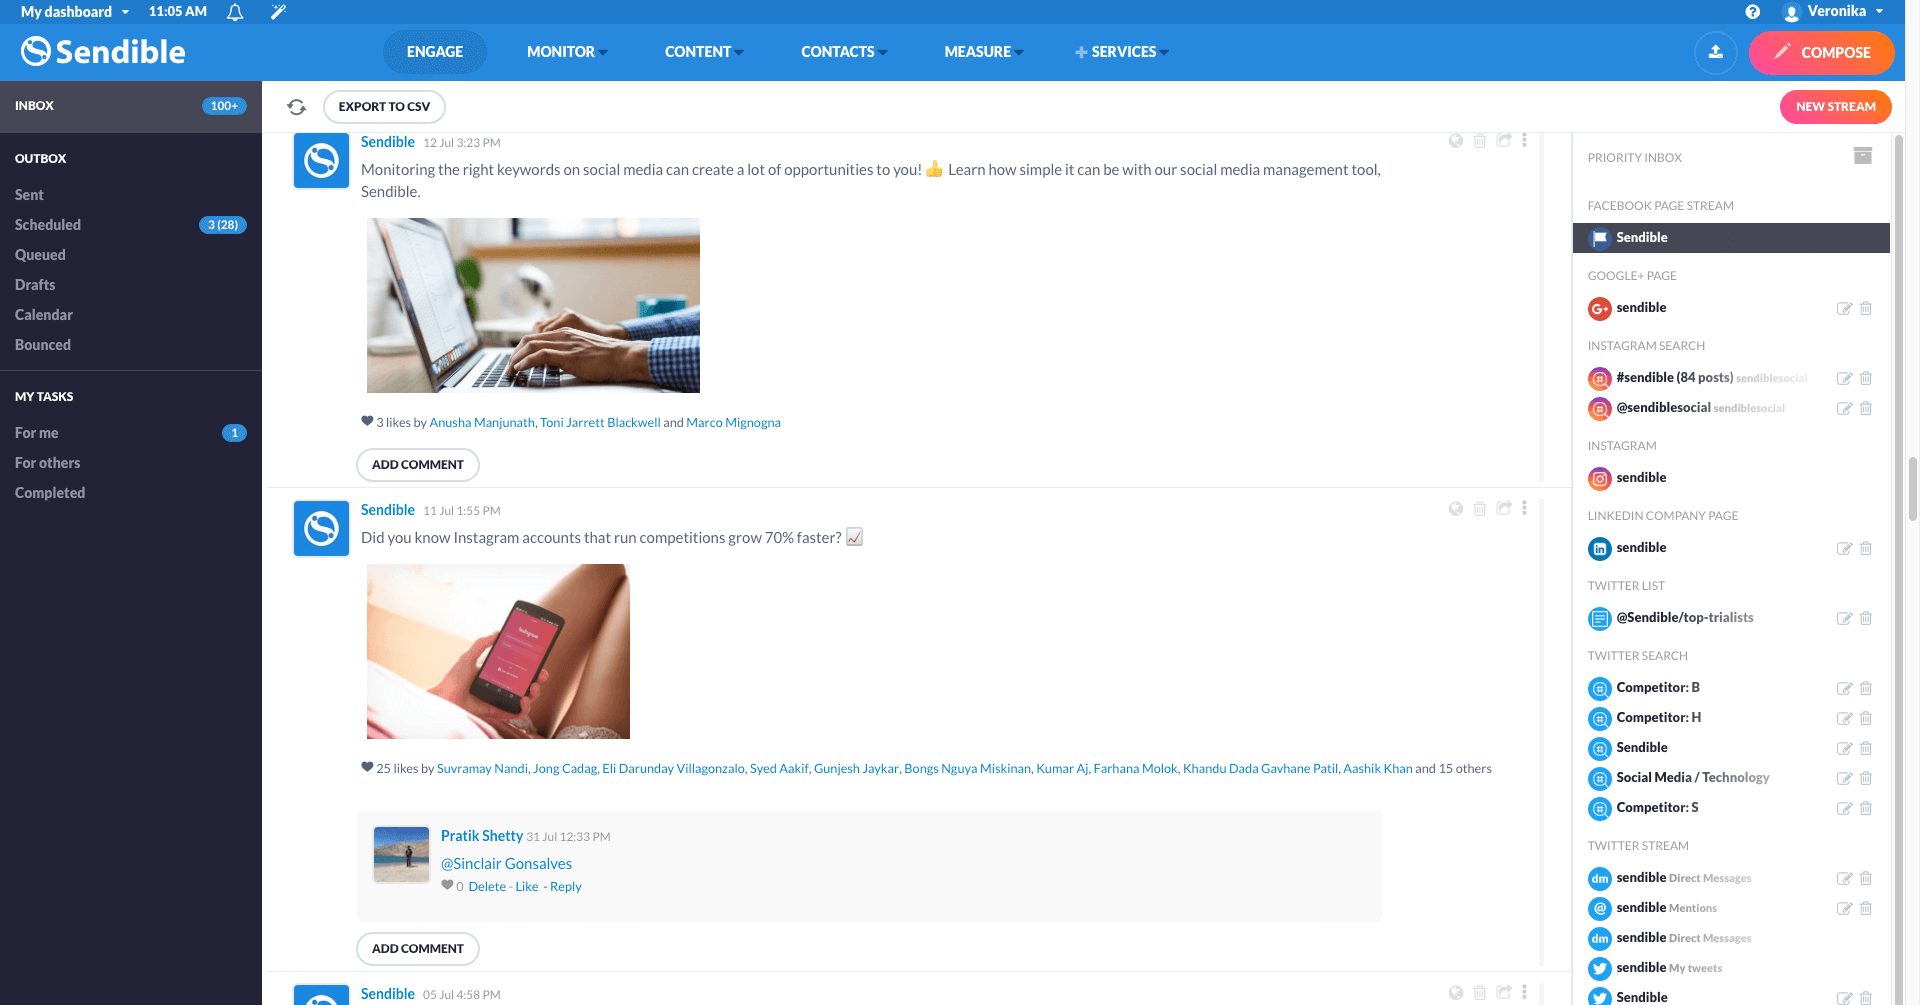Click Export to CSV
The height and width of the screenshot is (1005, 1920).
[384, 107]
